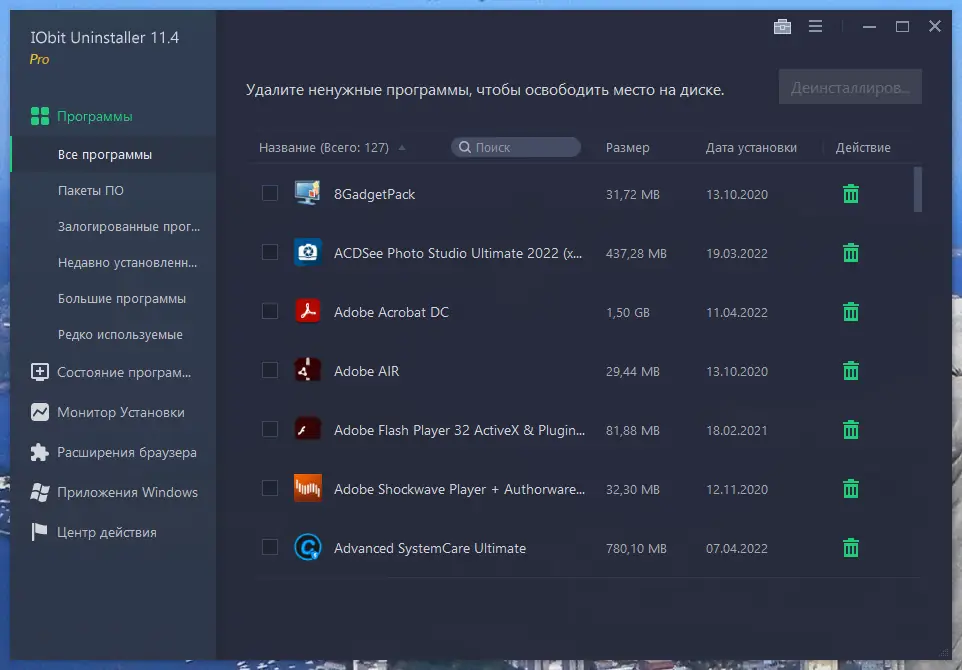The image size is (962, 670).
Task: Toggle the sort arrow beside Название column
Action: [x=402, y=148]
